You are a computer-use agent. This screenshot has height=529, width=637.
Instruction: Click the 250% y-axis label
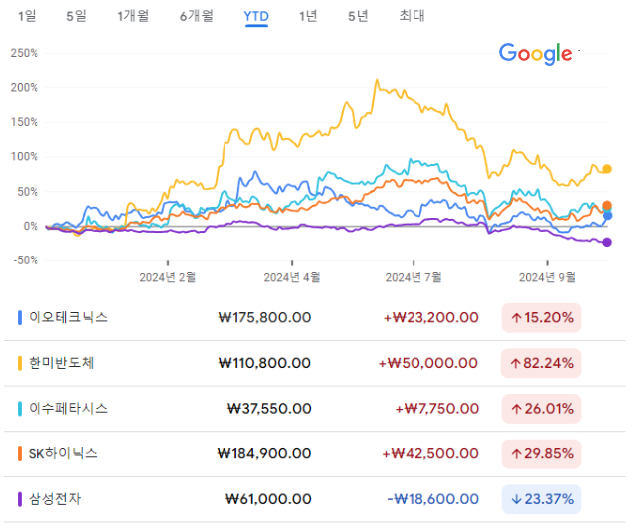(x=24, y=53)
